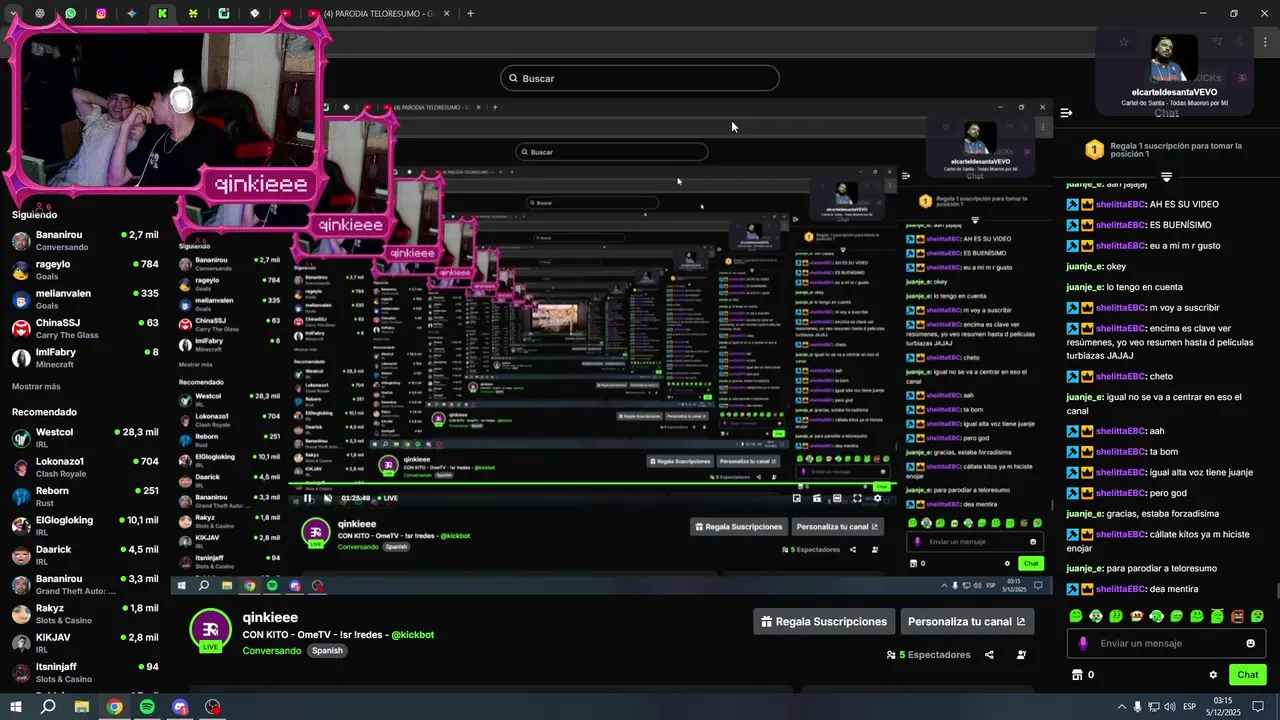The width and height of the screenshot is (1280, 720).
Task: Open the chat settings gear icon
Action: 1213,675
